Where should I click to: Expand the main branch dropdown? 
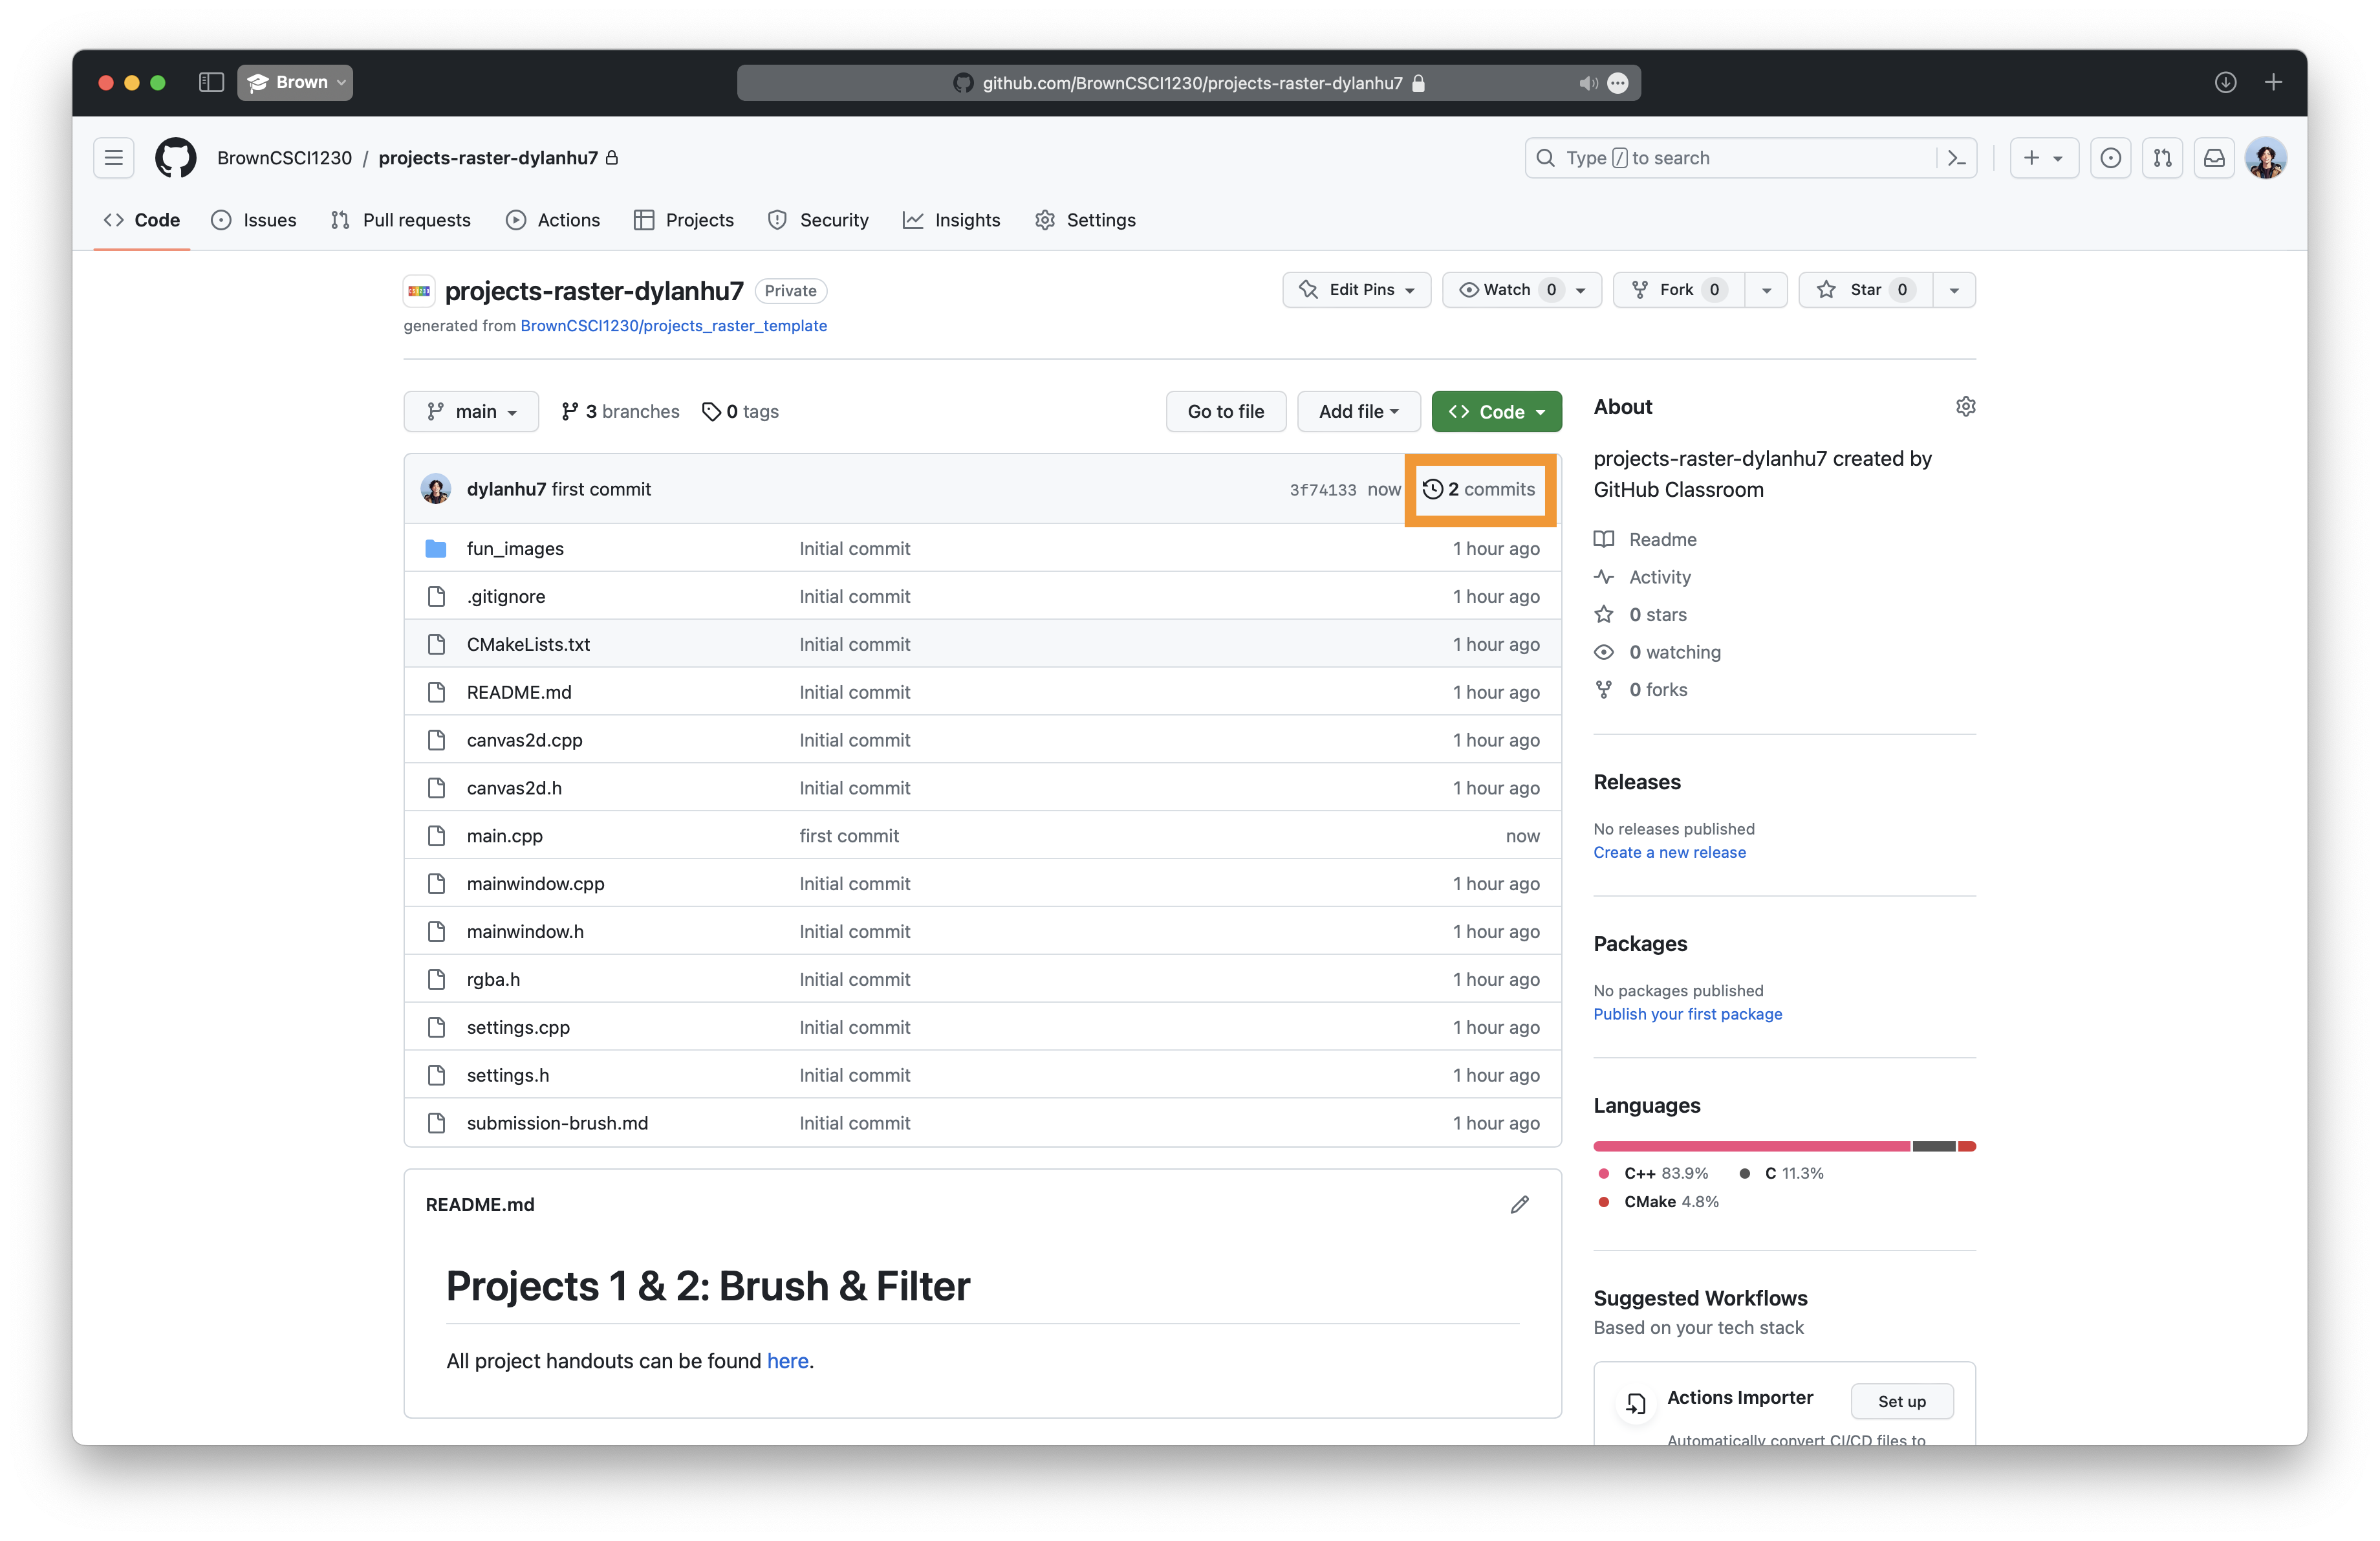[471, 411]
